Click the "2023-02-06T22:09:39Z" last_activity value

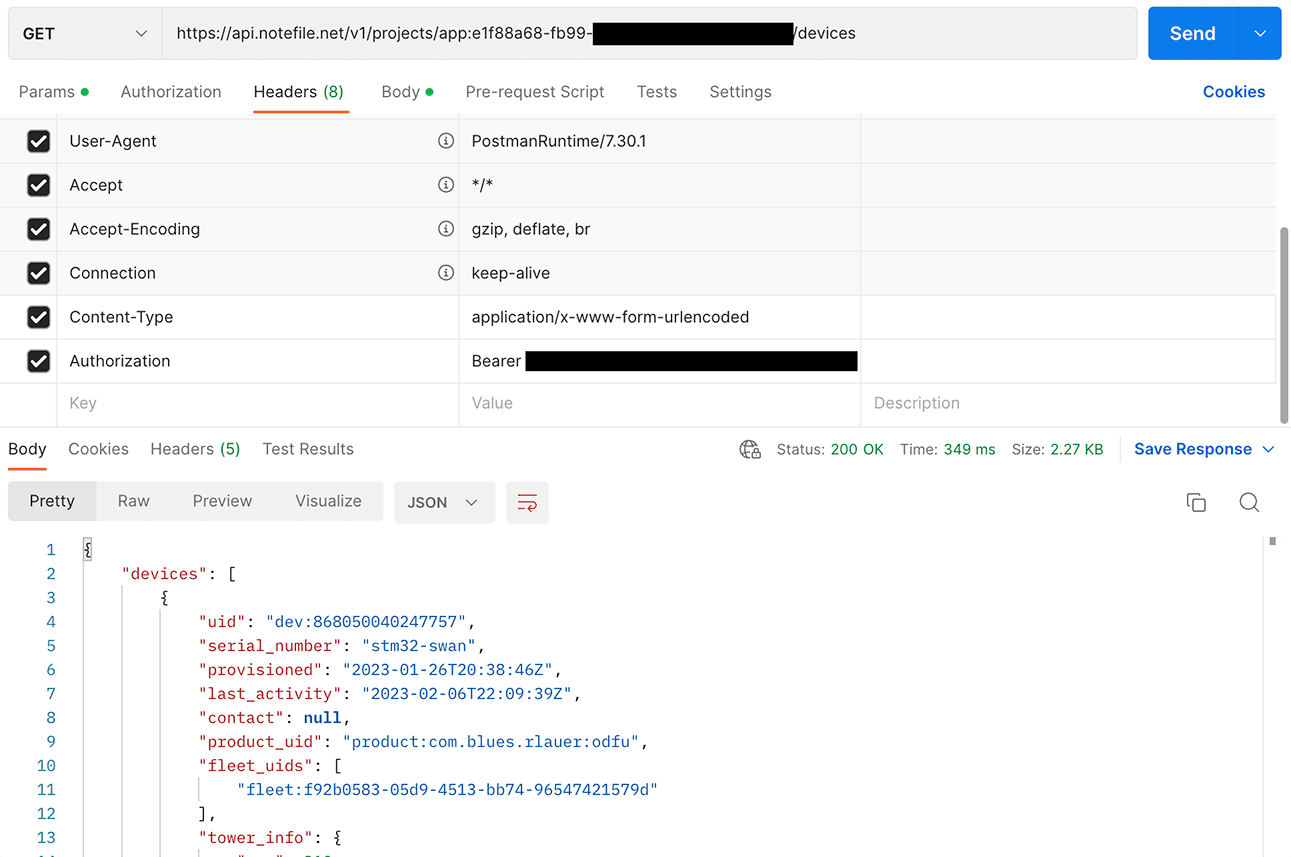click(x=469, y=694)
